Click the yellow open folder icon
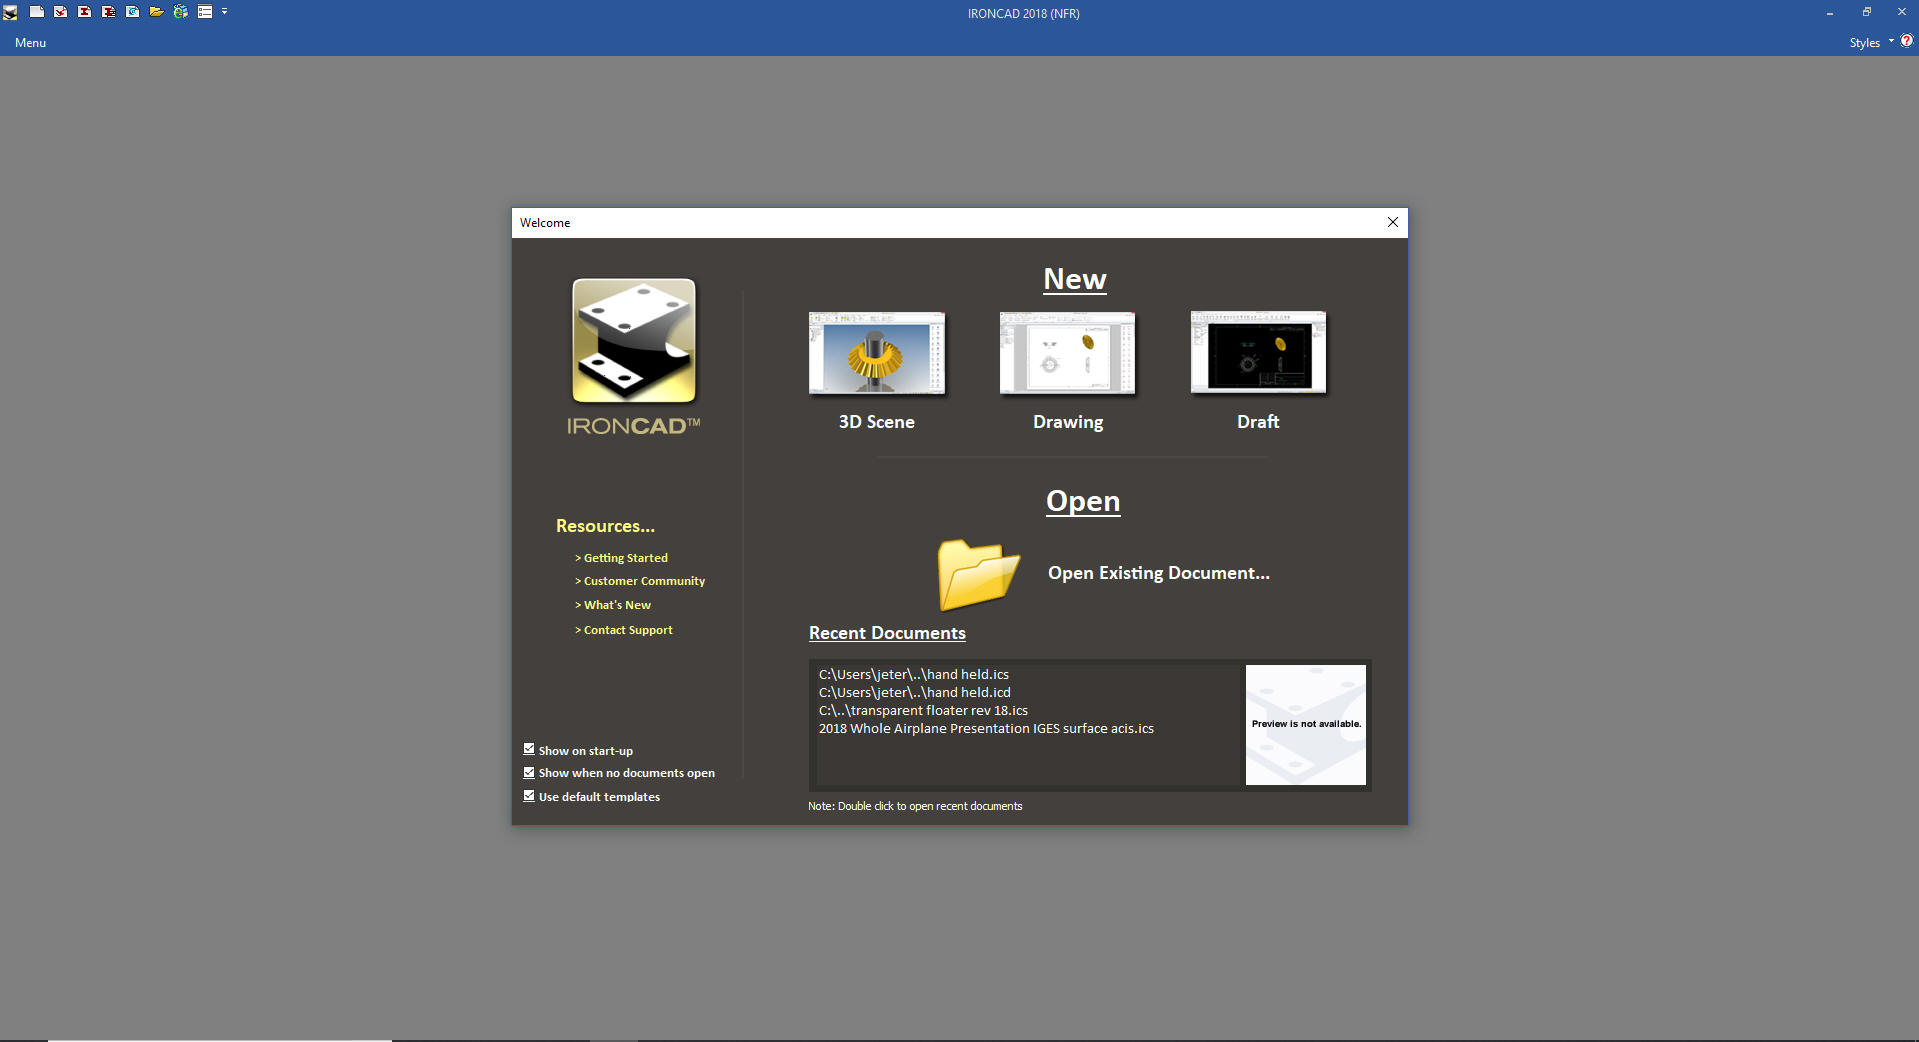 pos(978,574)
